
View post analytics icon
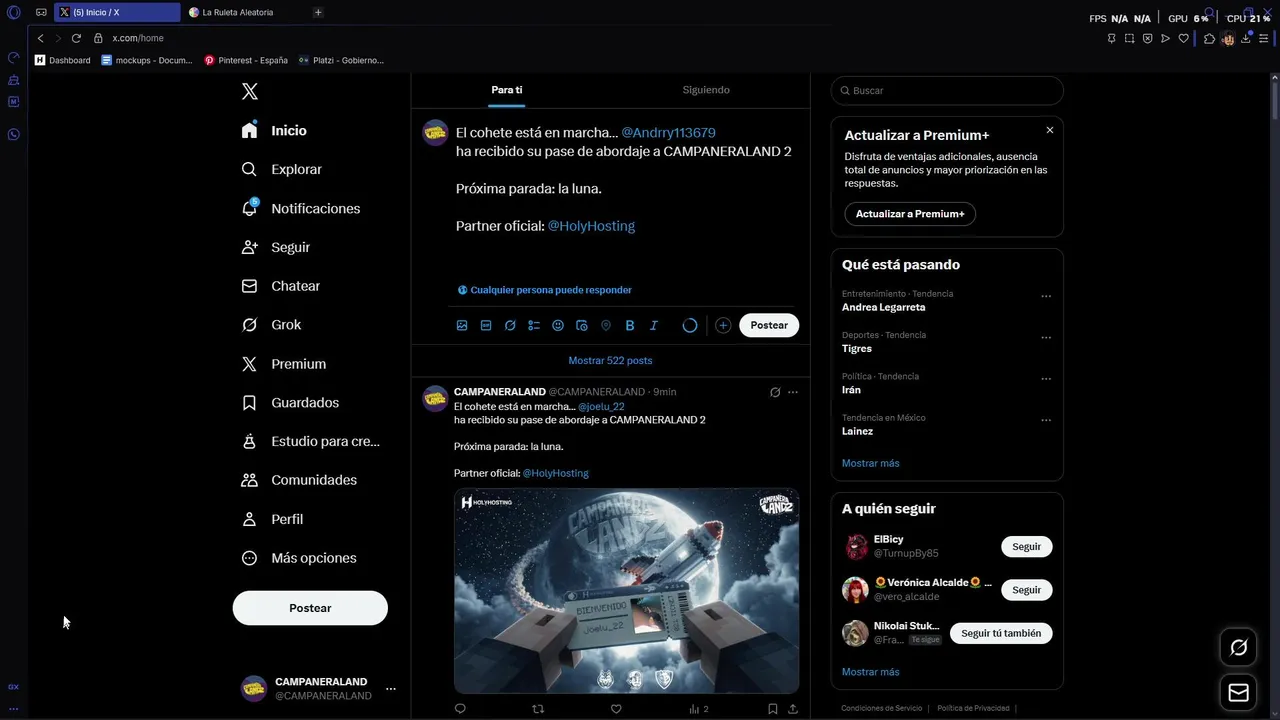[x=698, y=709]
